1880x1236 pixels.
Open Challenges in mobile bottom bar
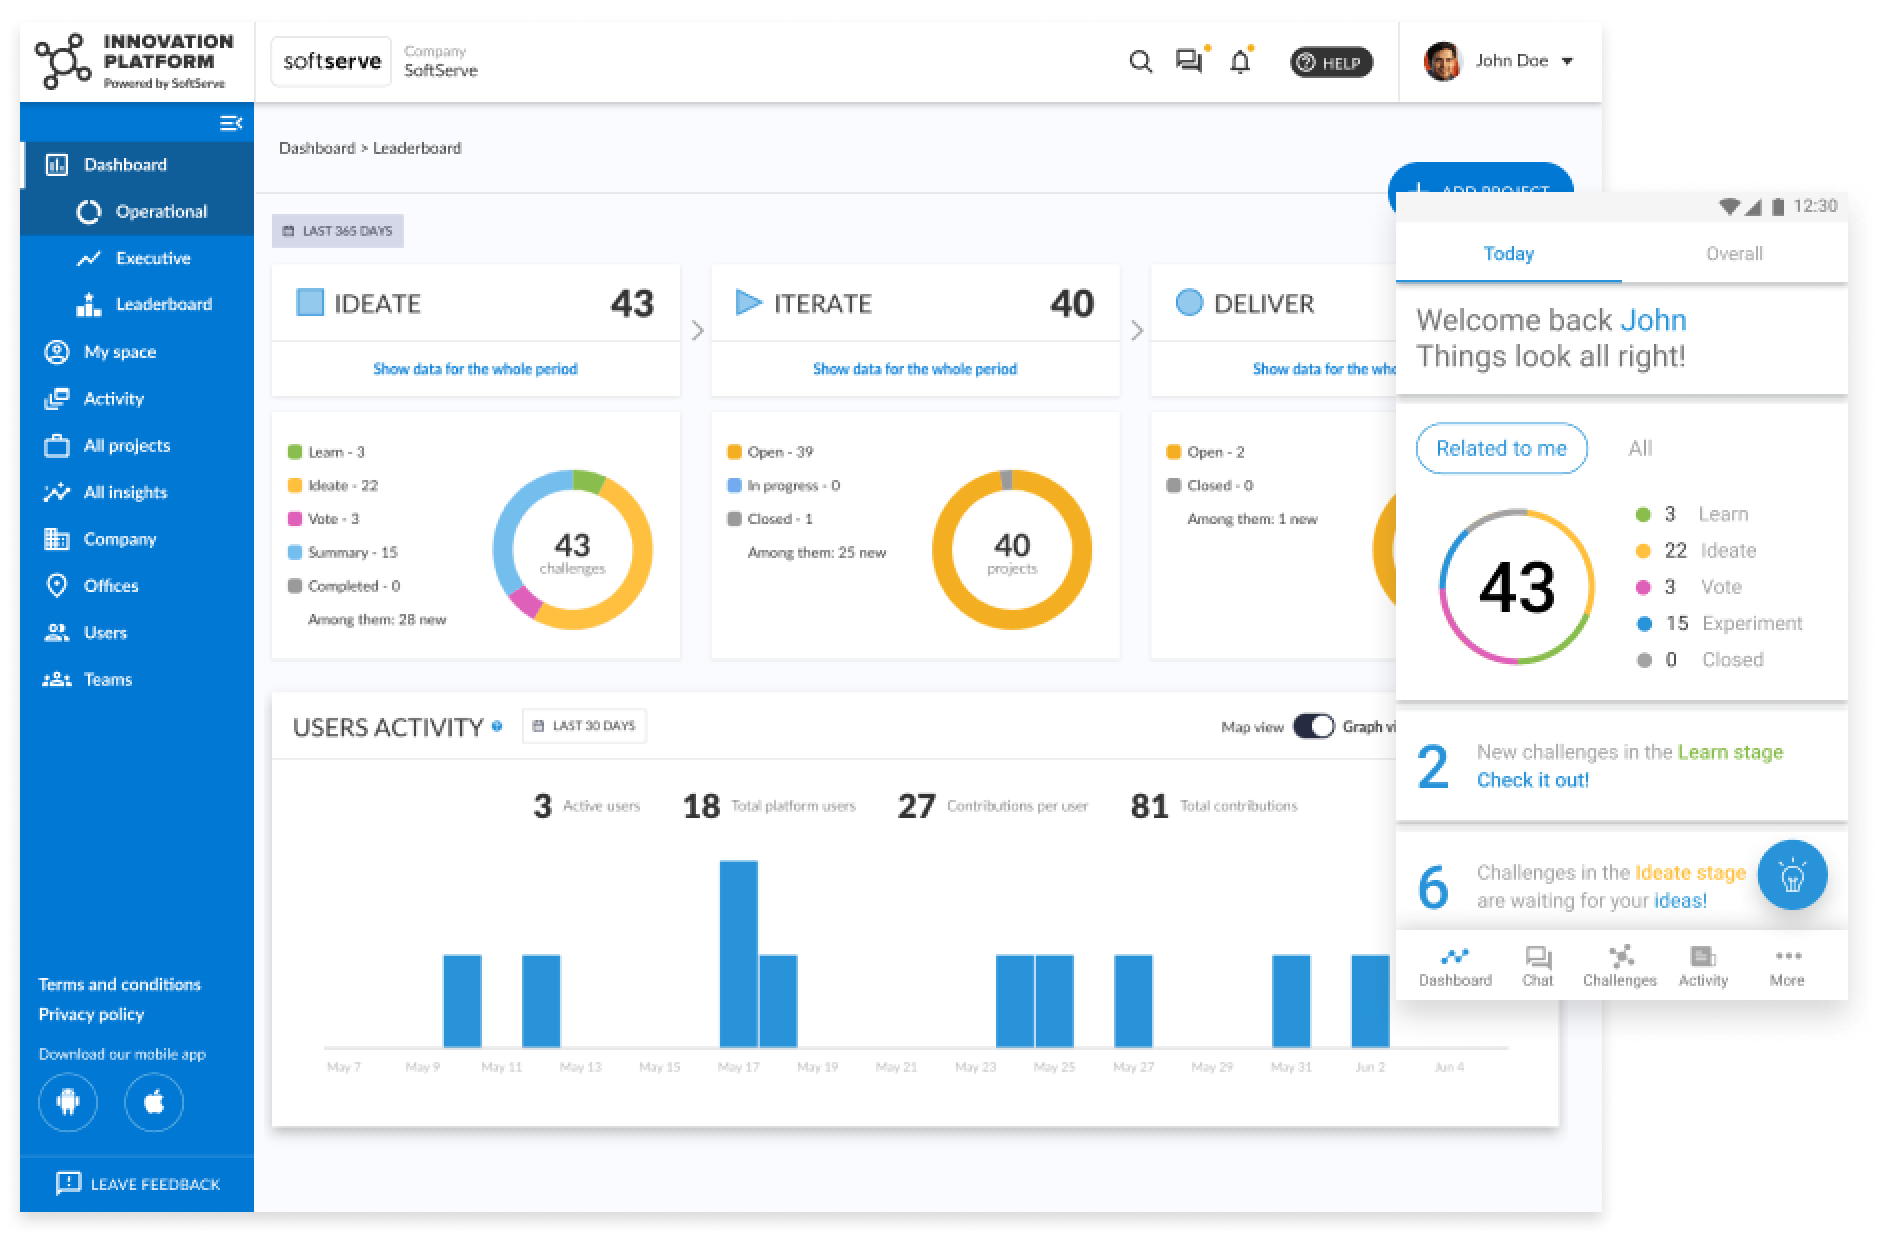[1620, 967]
